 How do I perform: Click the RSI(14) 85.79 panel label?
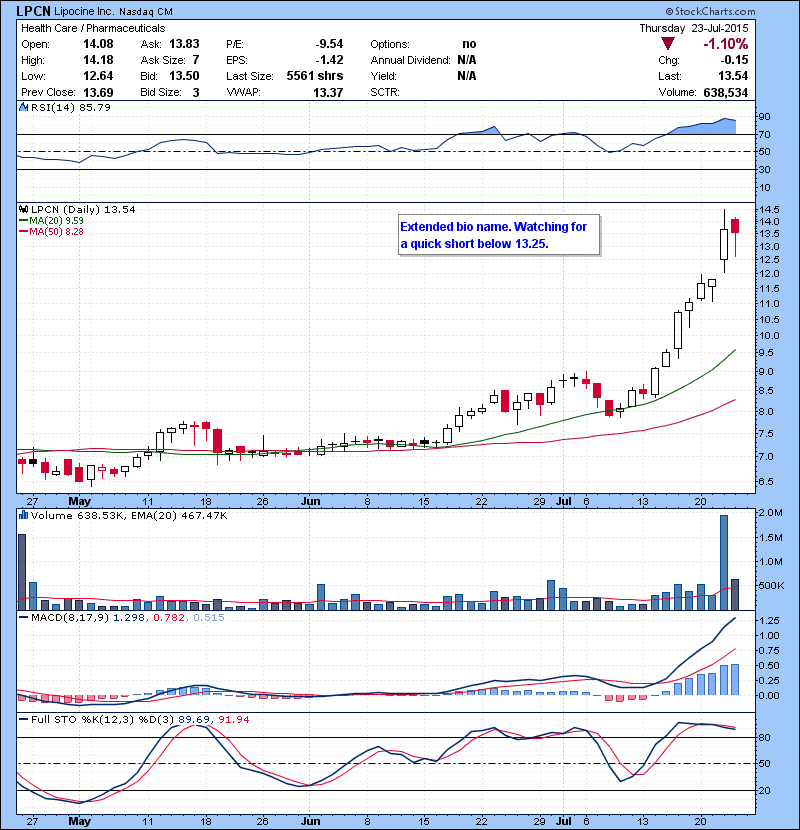pos(71,107)
